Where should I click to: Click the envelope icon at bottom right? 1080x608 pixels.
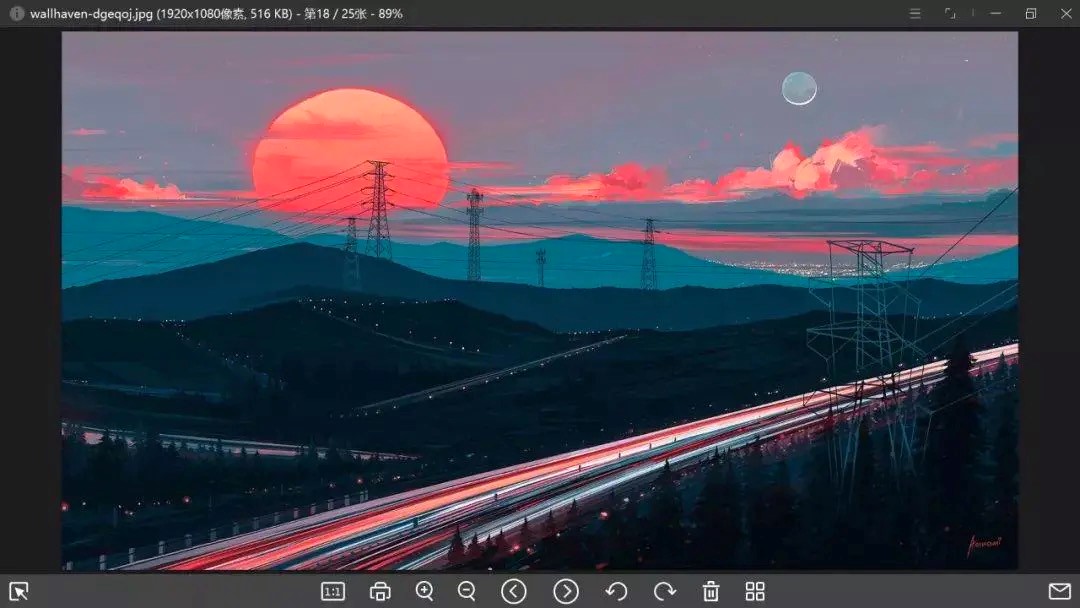1059,591
